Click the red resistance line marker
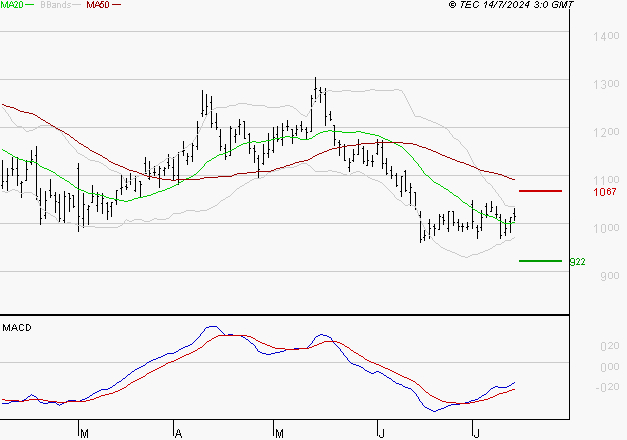 click(x=540, y=191)
